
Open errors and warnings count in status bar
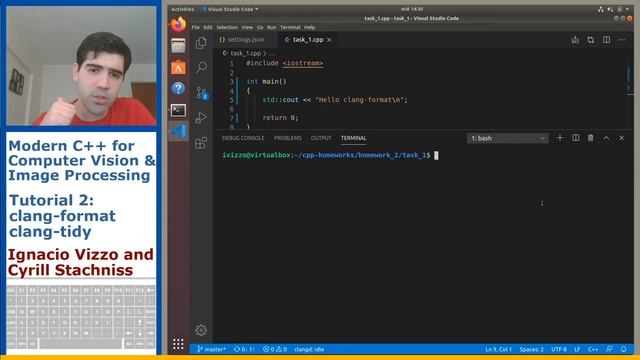click(x=275, y=349)
